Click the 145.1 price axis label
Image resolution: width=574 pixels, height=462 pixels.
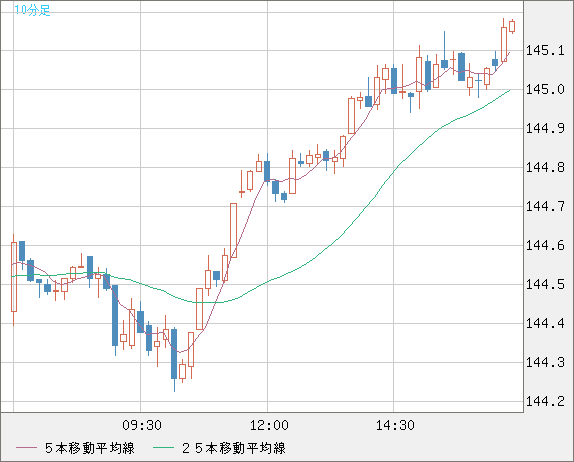(x=545, y=51)
